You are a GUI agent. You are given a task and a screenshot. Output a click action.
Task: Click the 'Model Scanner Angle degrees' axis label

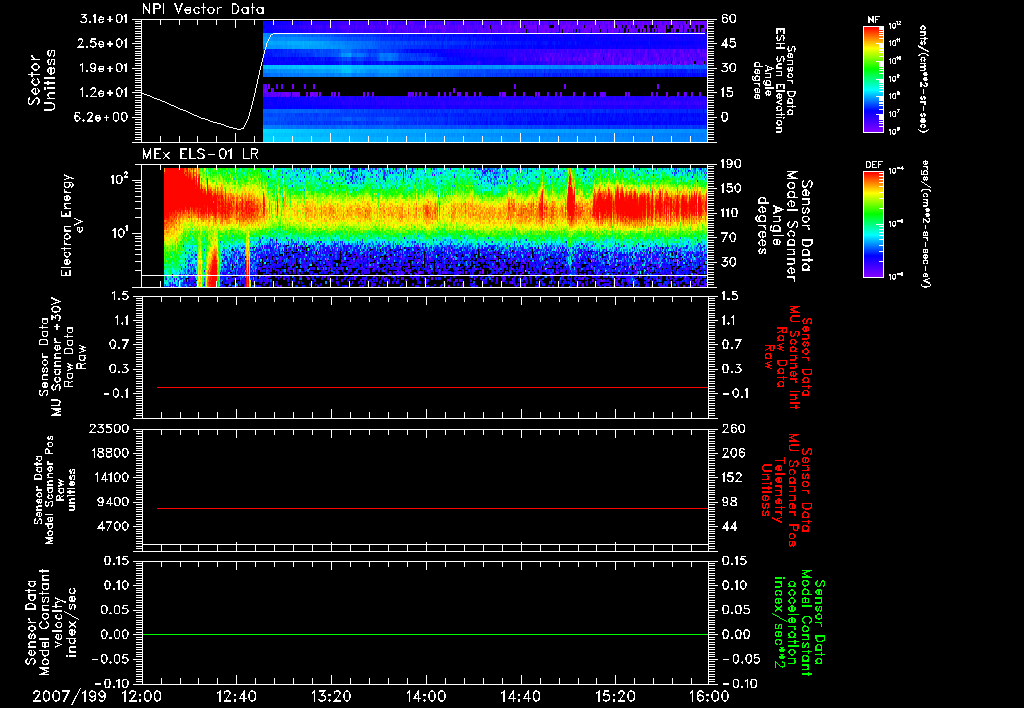coord(784,227)
